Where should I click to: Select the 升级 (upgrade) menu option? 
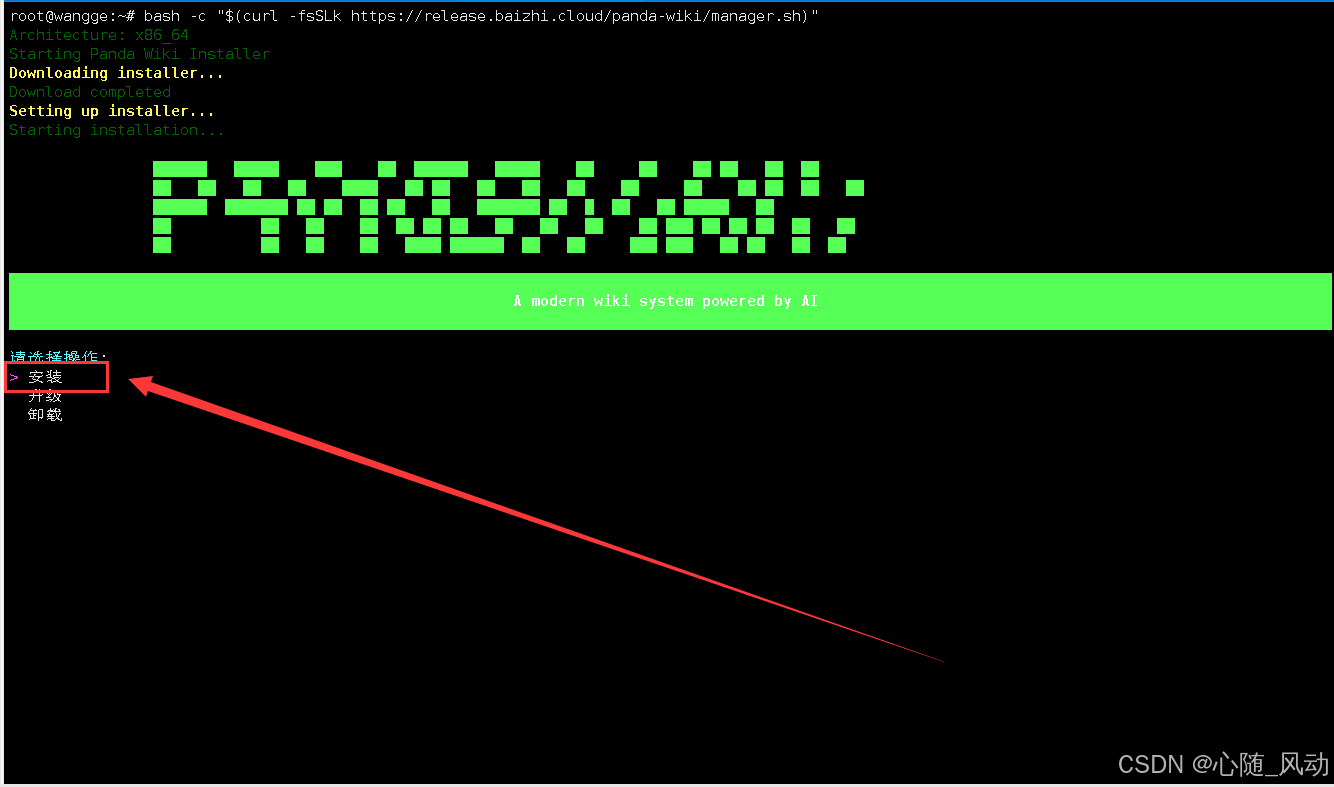[x=45, y=396]
